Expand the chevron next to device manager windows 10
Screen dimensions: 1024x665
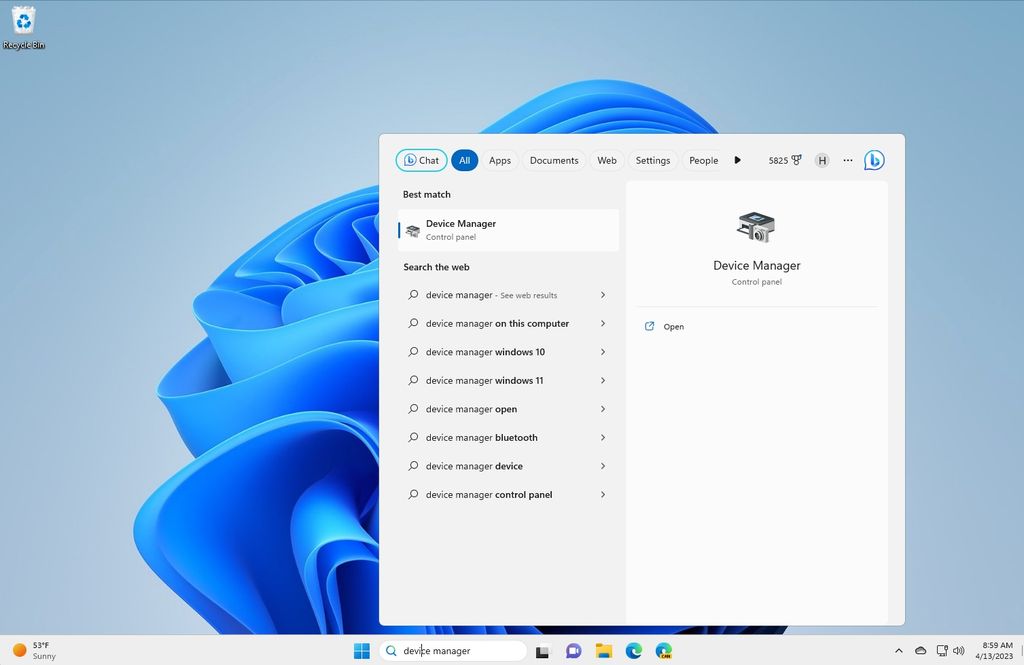[x=602, y=352]
